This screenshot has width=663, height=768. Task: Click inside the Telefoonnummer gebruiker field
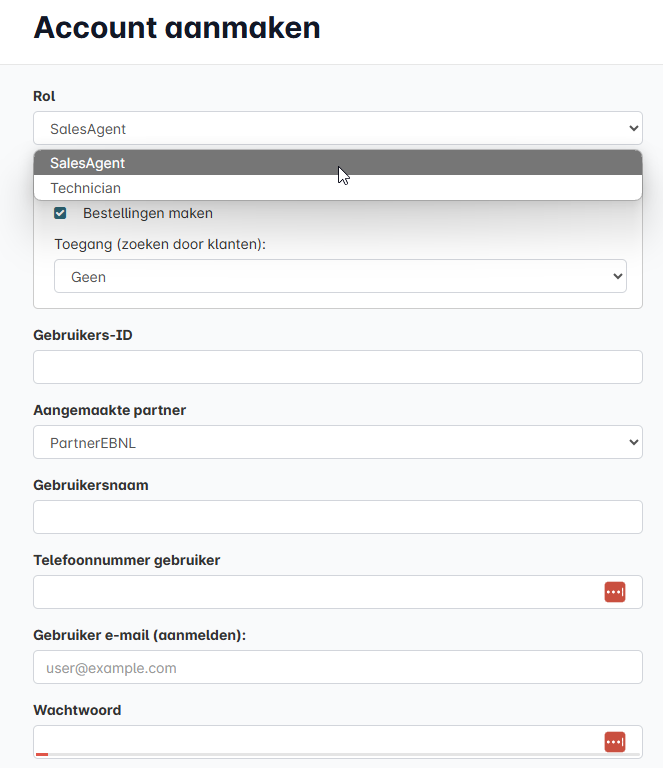point(310,592)
